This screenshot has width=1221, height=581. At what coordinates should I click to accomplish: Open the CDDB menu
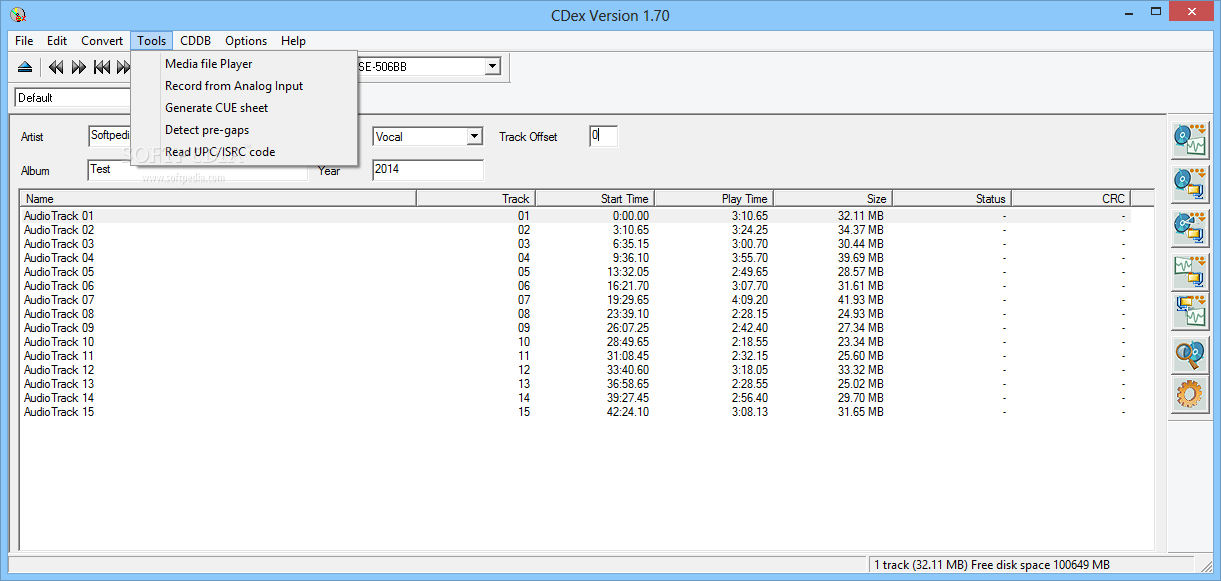(195, 41)
